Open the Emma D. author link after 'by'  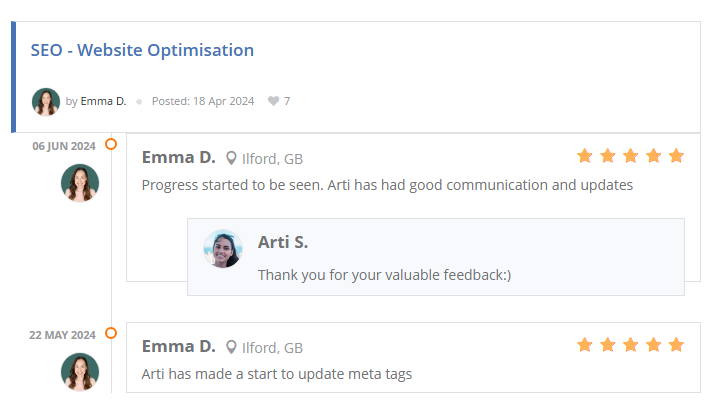103,101
